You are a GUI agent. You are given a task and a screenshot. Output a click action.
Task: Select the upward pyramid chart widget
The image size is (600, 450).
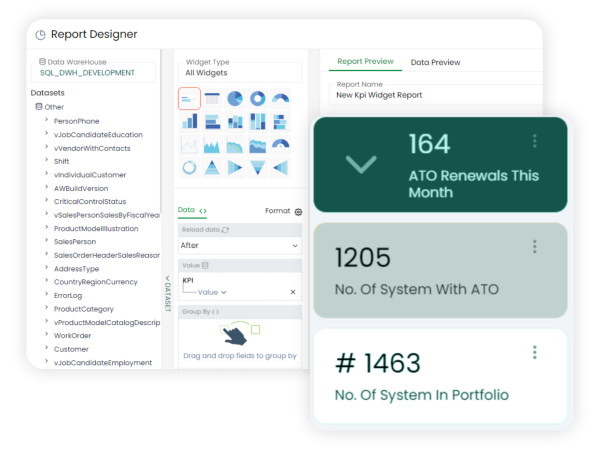[212, 168]
